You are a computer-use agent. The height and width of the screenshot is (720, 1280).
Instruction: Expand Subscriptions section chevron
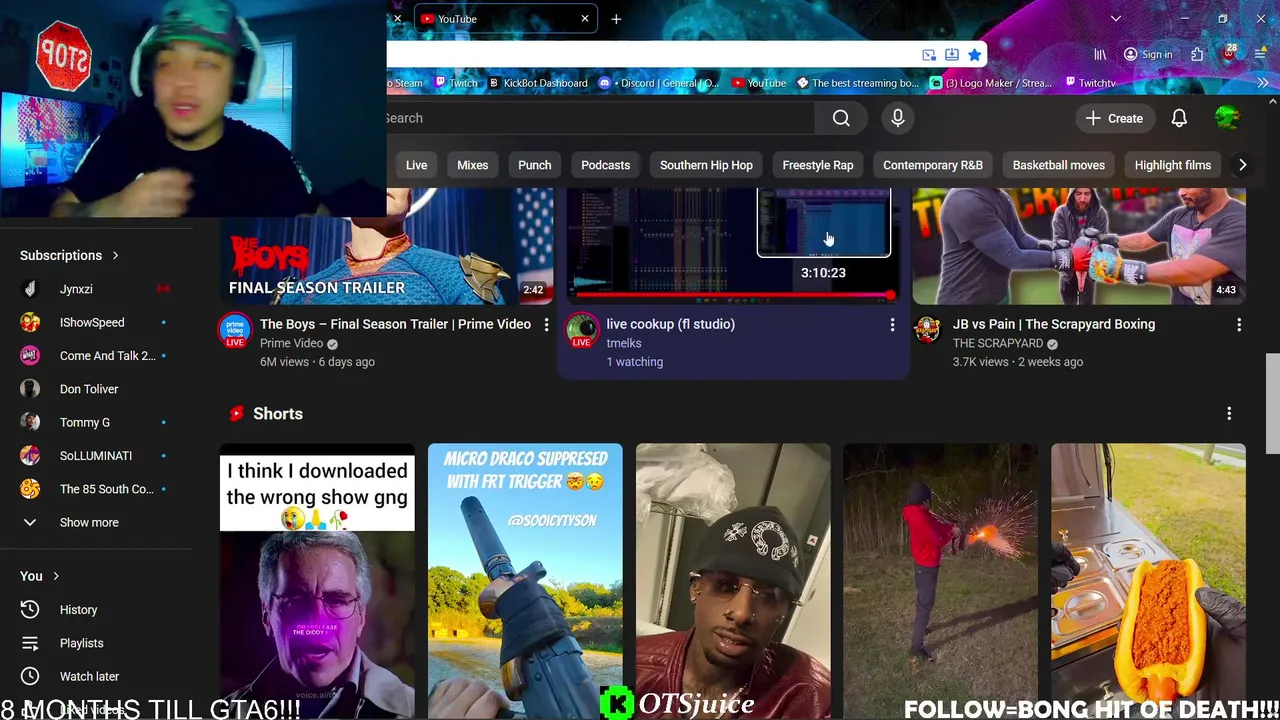coord(115,256)
